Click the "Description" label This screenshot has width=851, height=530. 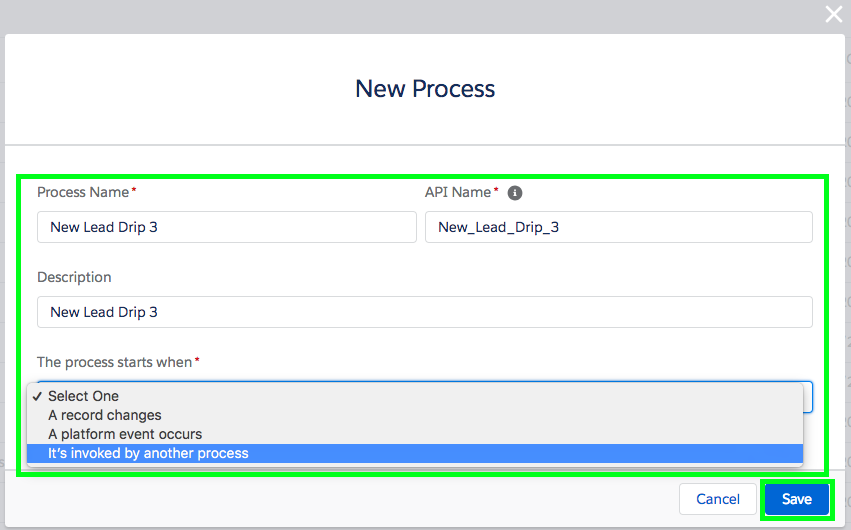point(74,277)
